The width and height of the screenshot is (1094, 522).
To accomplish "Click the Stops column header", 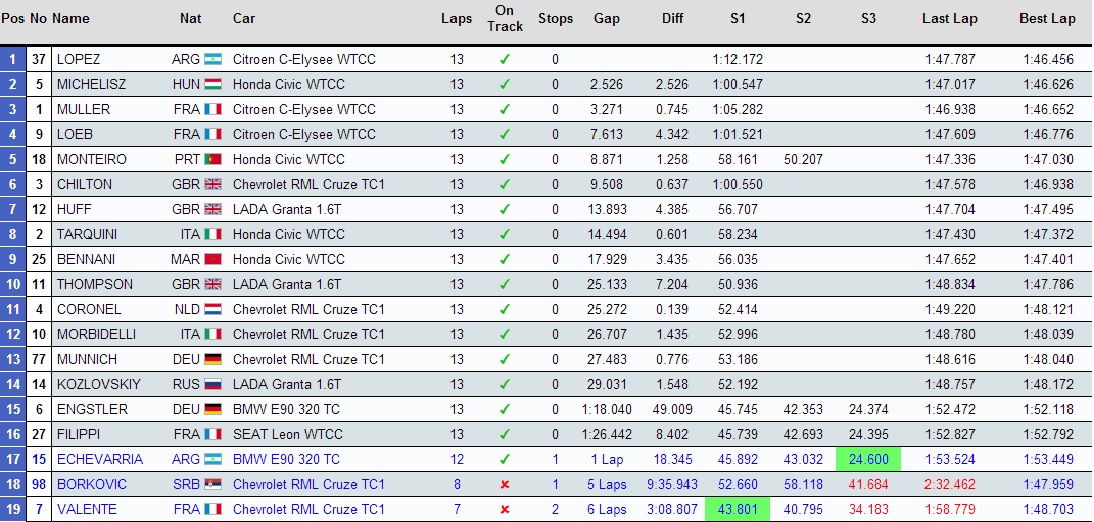I will (x=555, y=19).
